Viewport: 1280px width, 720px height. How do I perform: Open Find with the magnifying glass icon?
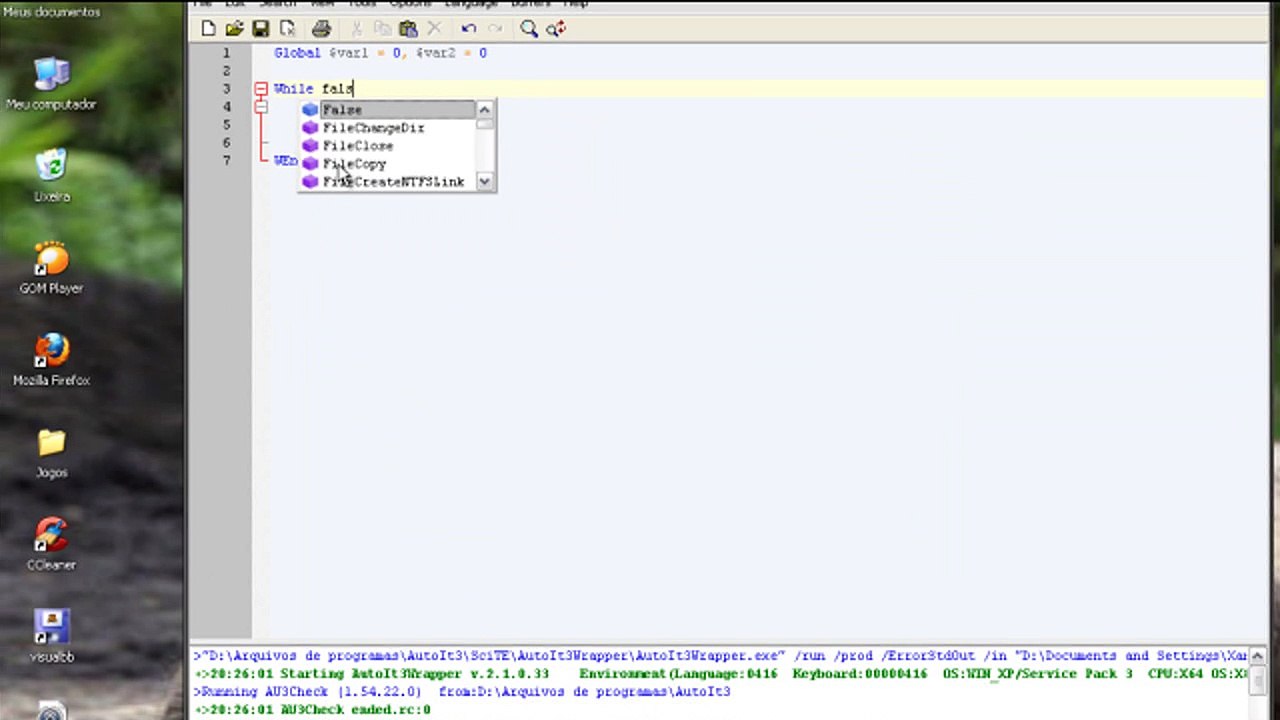(x=529, y=29)
